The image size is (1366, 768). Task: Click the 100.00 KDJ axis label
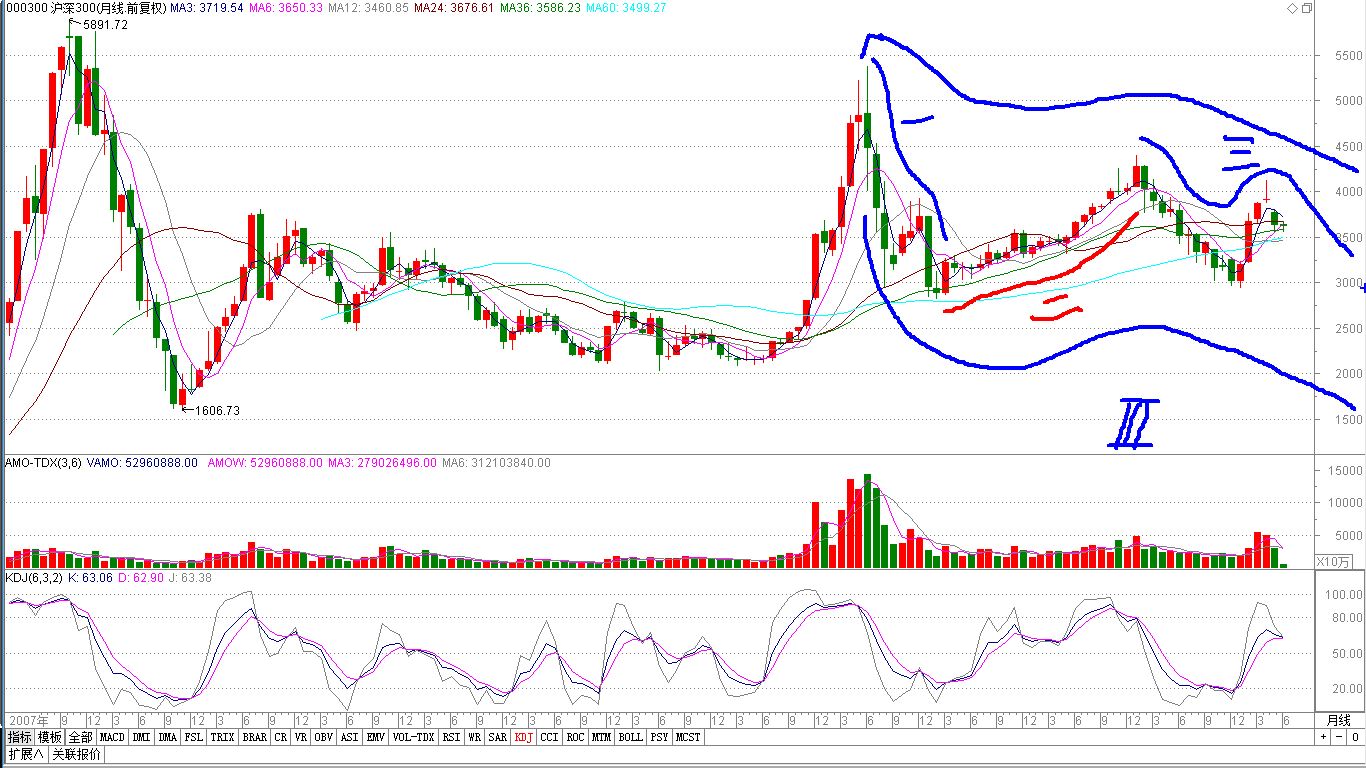[1343, 594]
